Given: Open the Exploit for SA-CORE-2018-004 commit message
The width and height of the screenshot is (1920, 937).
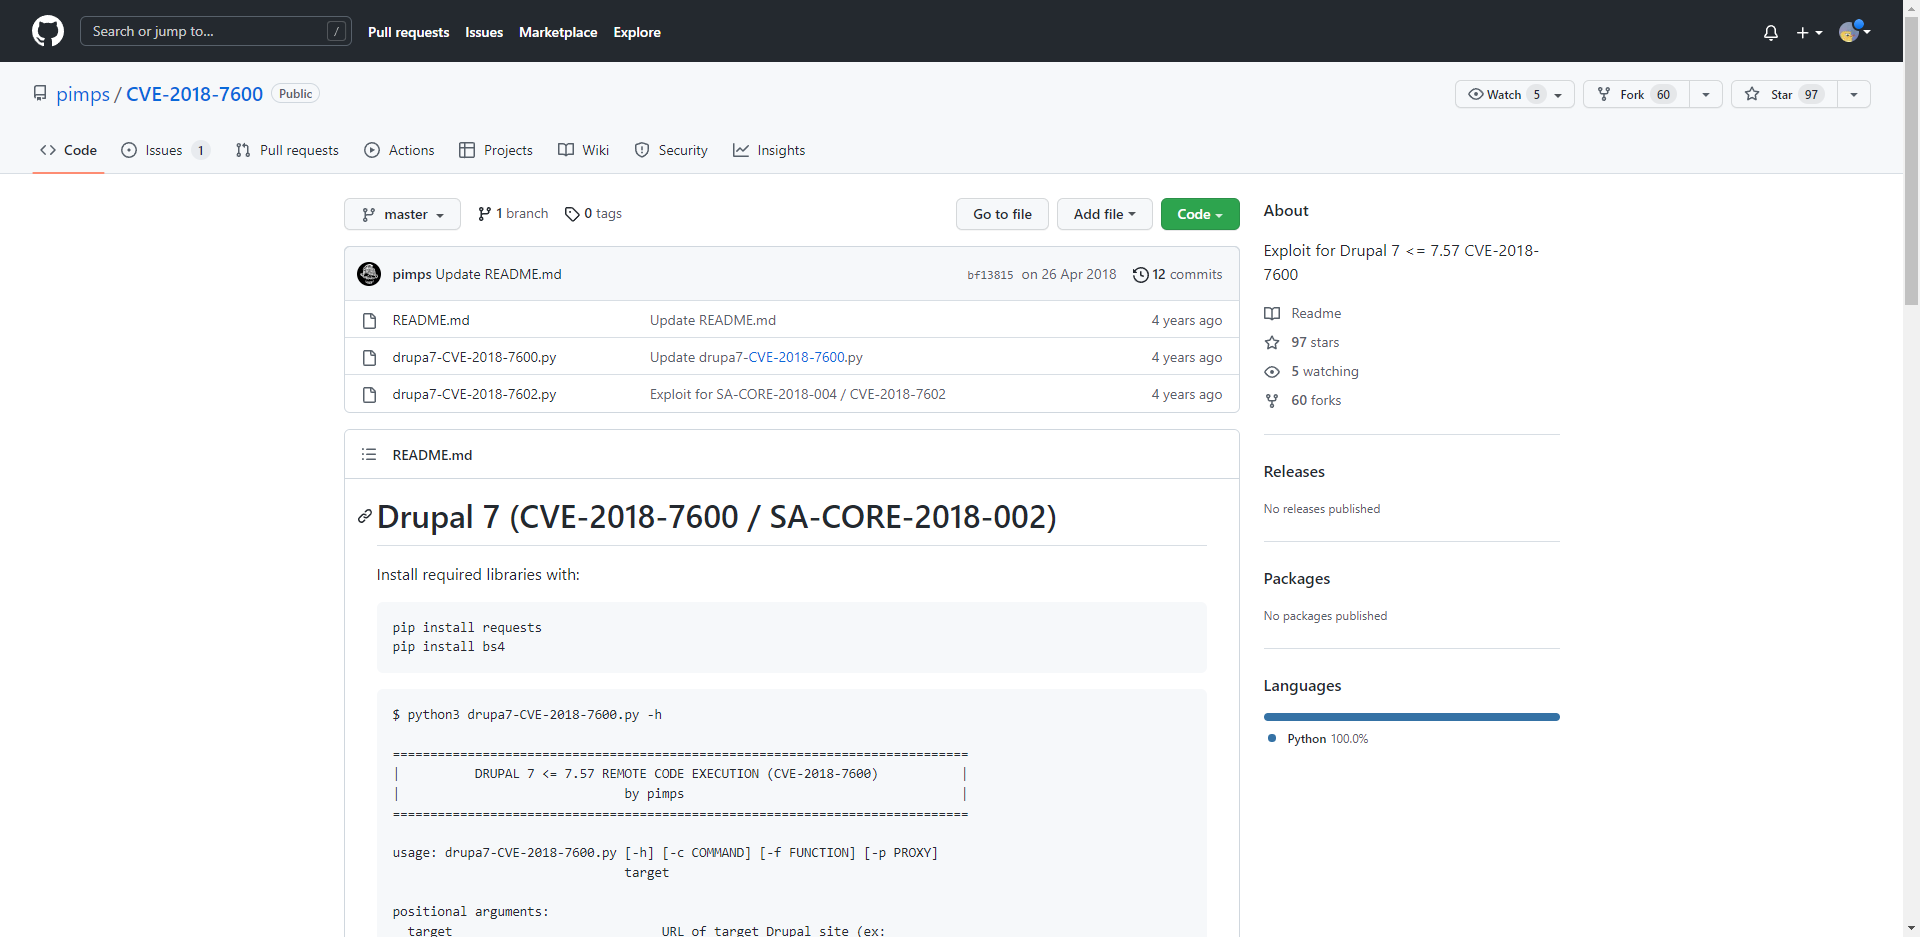Looking at the screenshot, I should pos(798,394).
